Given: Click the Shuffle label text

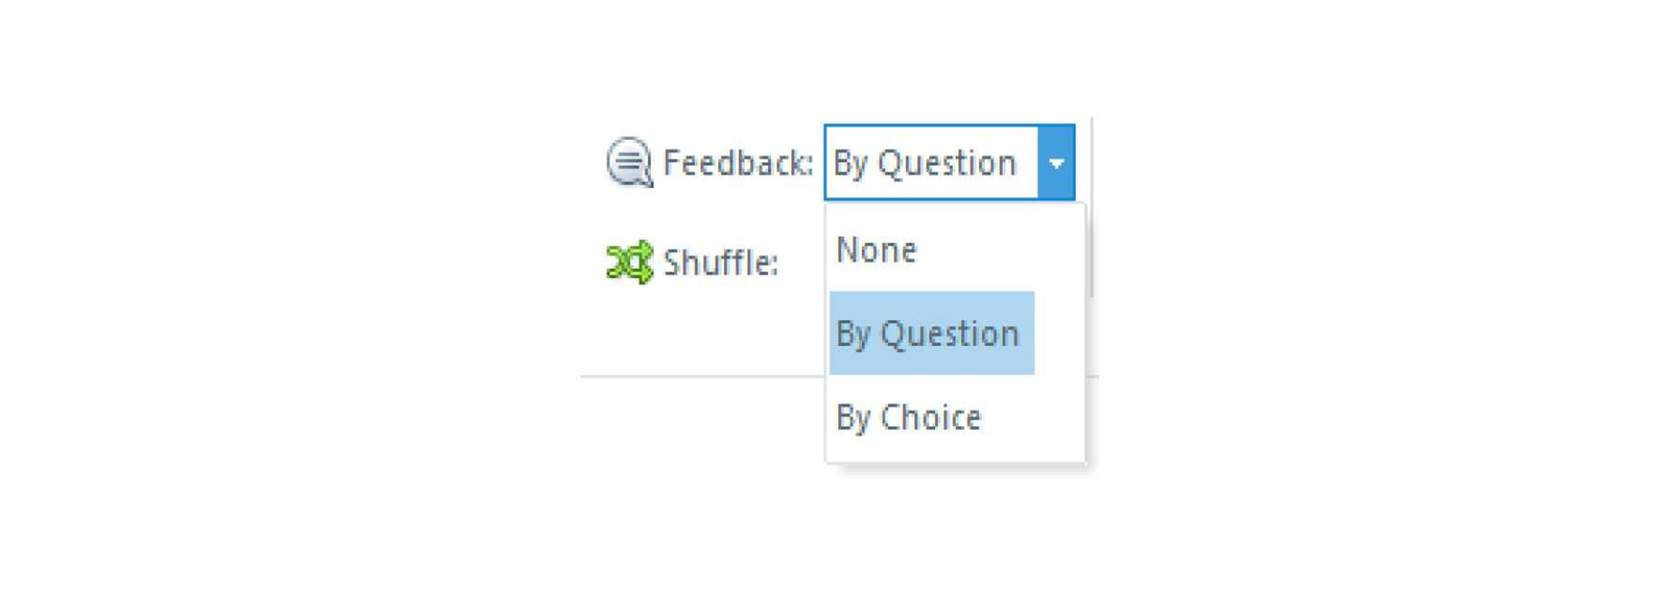Looking at the screenshot, I should point(720,262).
